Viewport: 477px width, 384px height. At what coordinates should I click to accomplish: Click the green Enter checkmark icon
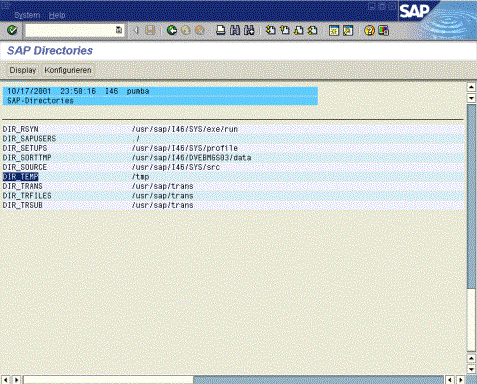tap(12, 30)
